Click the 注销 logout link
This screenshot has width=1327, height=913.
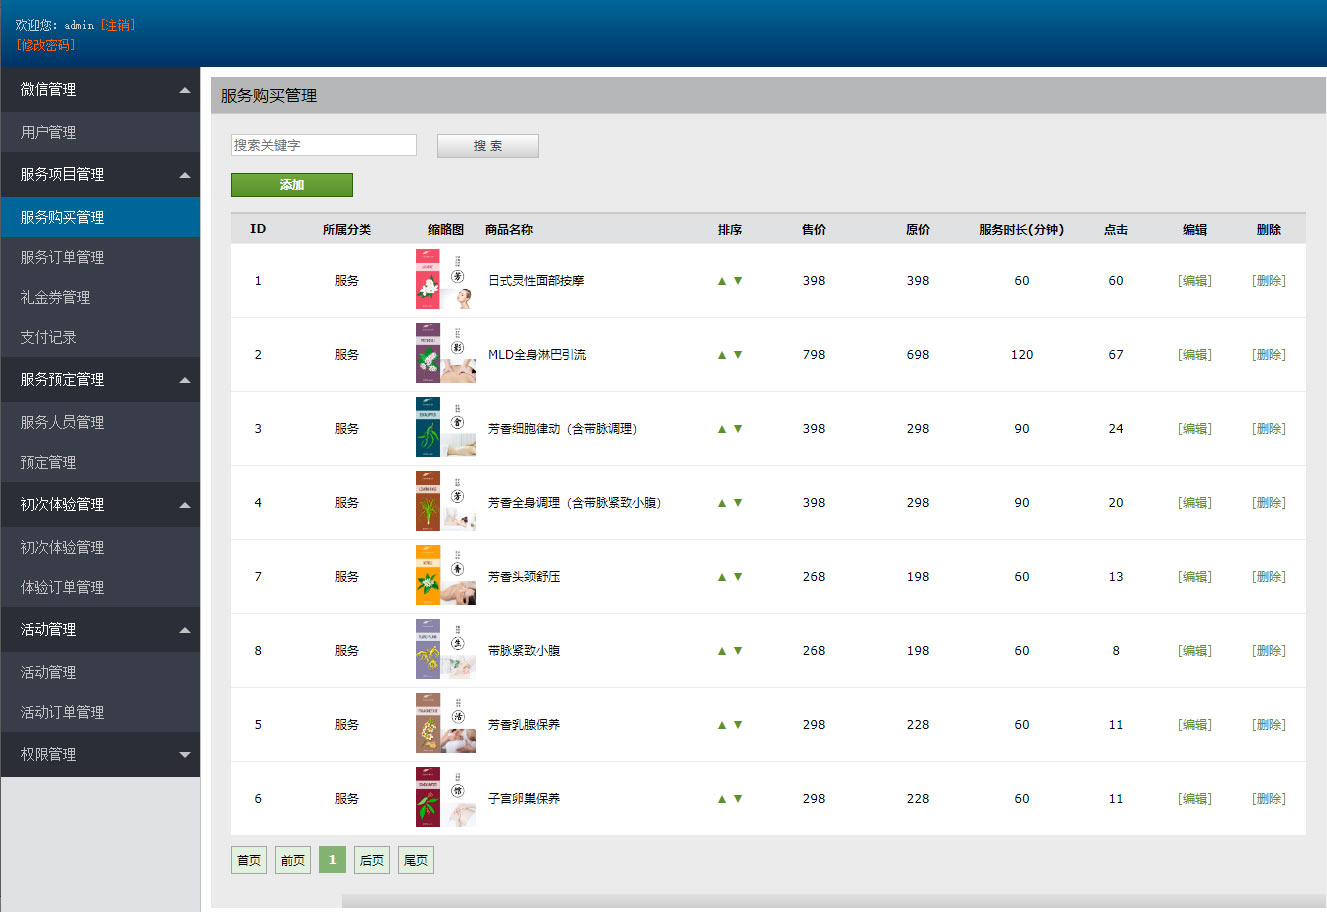(x=117, y=25)
